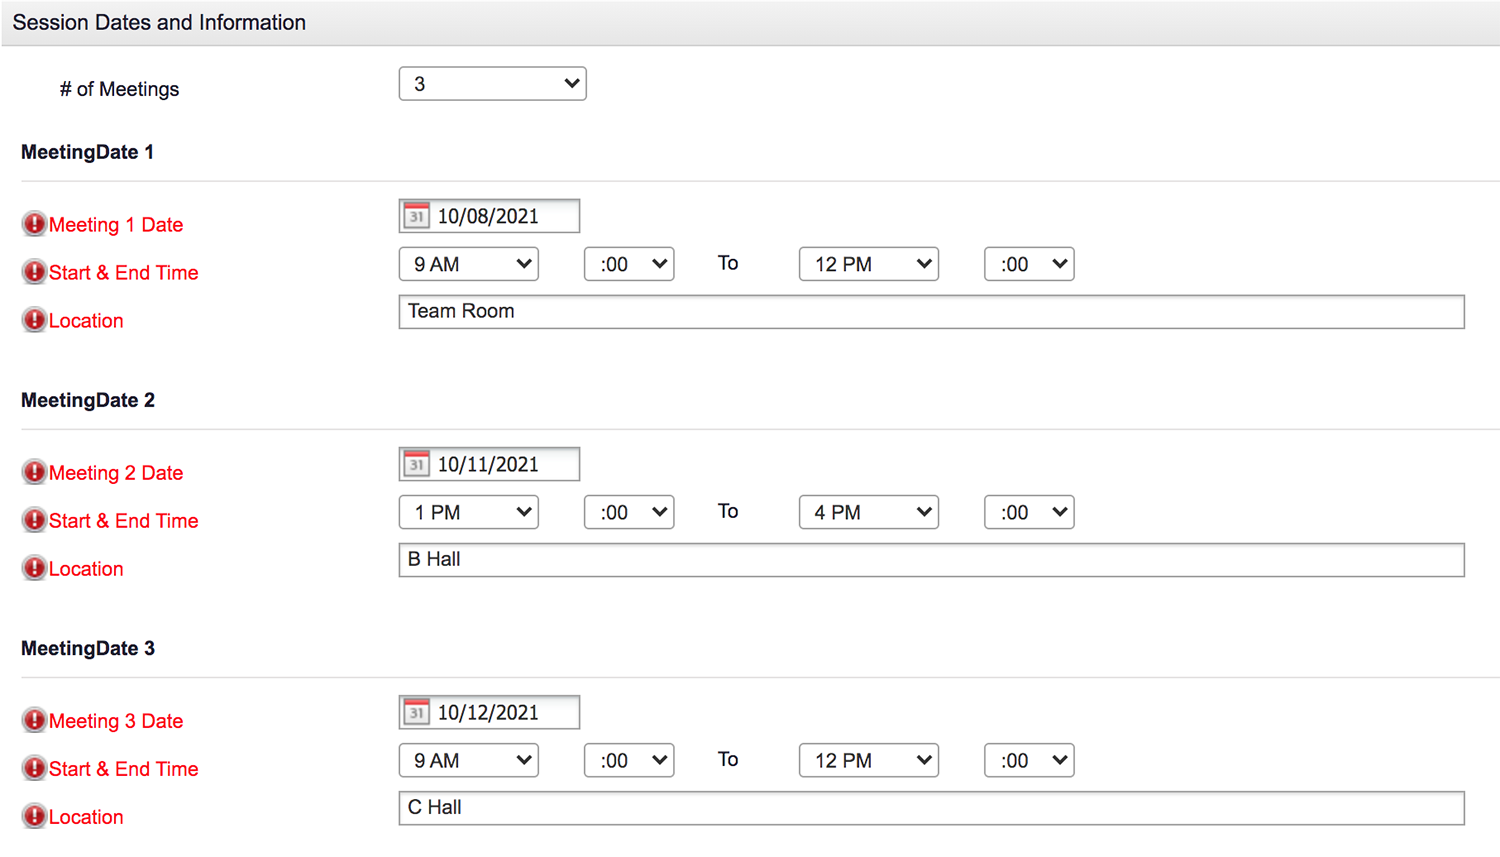1500x857 pixels.
Task: Click Location label under MeetingDate 1
Action: [x=86, y=321]
